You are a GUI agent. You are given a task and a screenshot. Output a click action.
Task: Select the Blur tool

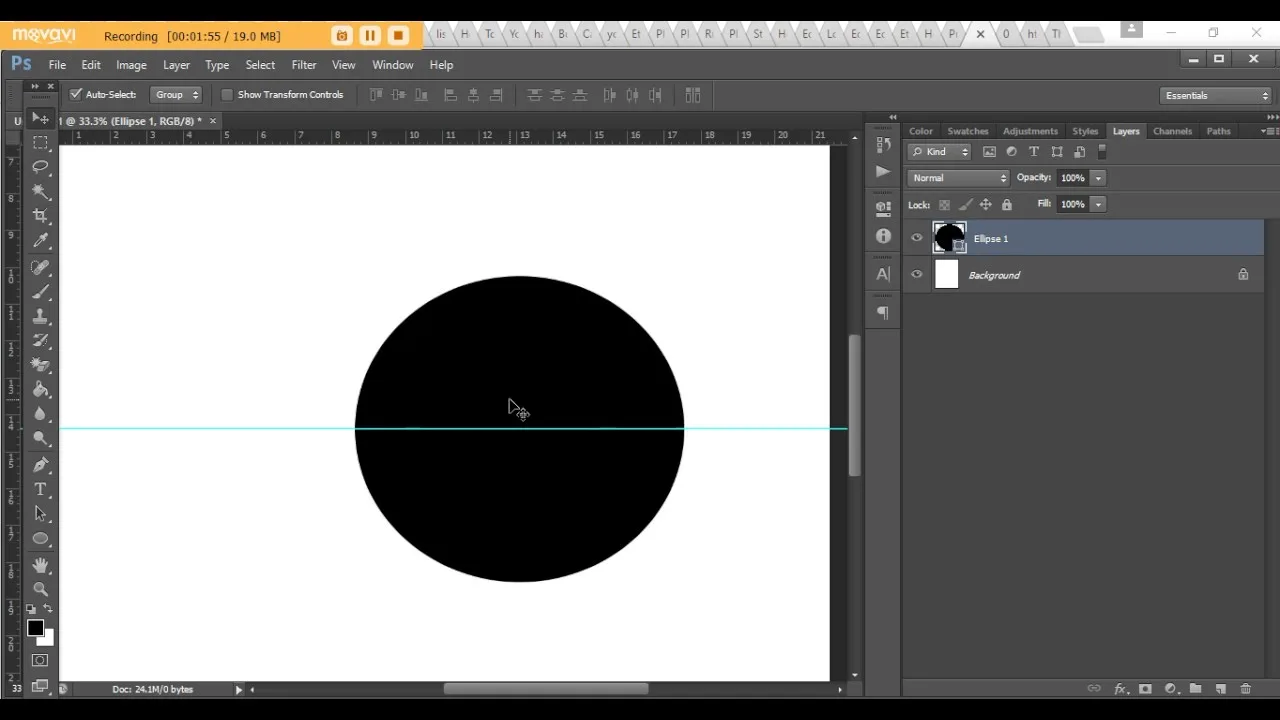40,413
